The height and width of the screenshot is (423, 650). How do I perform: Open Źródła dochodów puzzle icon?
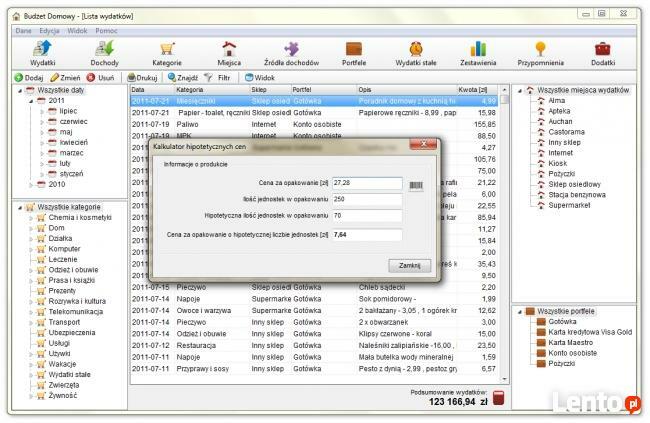pyautogui.click(x=292, y=53)
